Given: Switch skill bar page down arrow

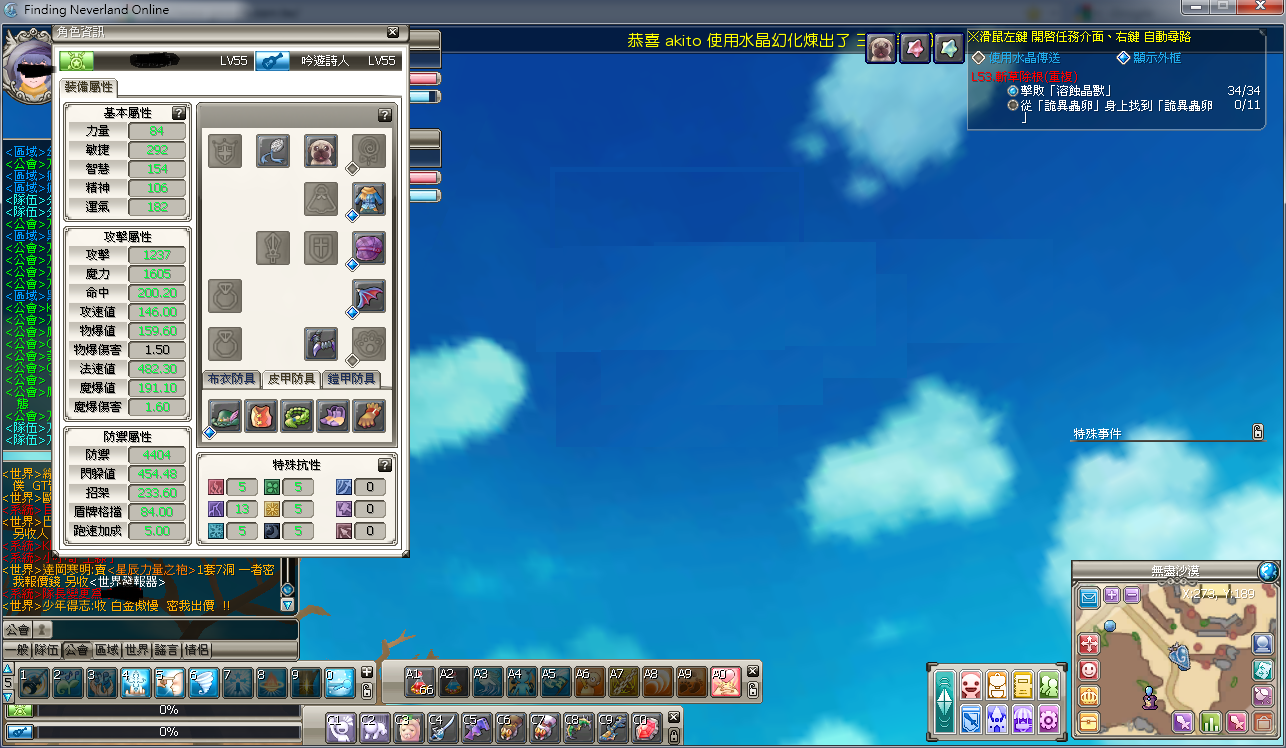Looking at the screenshot, I should pyautogui.click(x=8, y=697).
